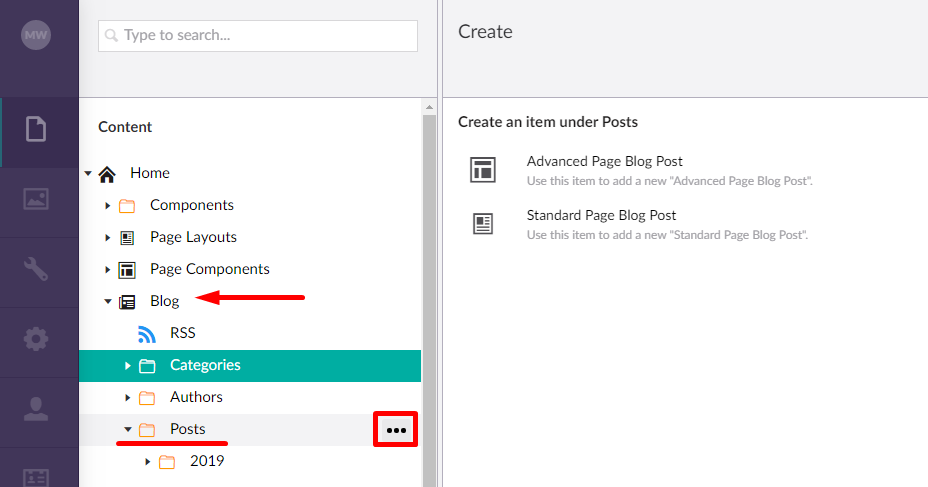Click the Categories folder icon
This screenshot has height=487, width=928.
coord(147,366)
